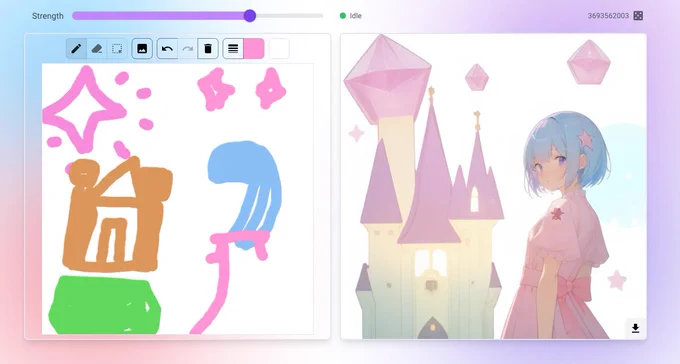Select the eraser tool
680x364 pixels.
point(97,49)
